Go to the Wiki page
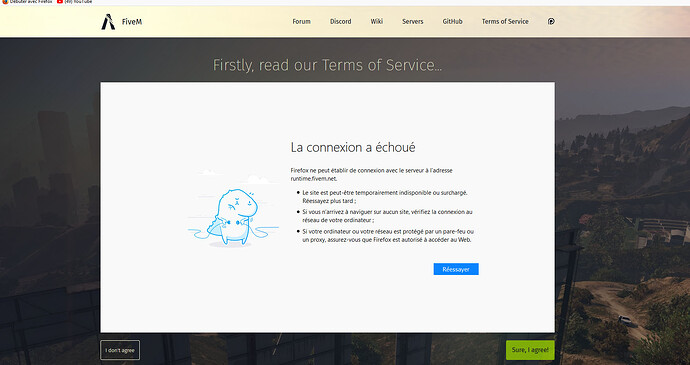 [x=377, y=22]
